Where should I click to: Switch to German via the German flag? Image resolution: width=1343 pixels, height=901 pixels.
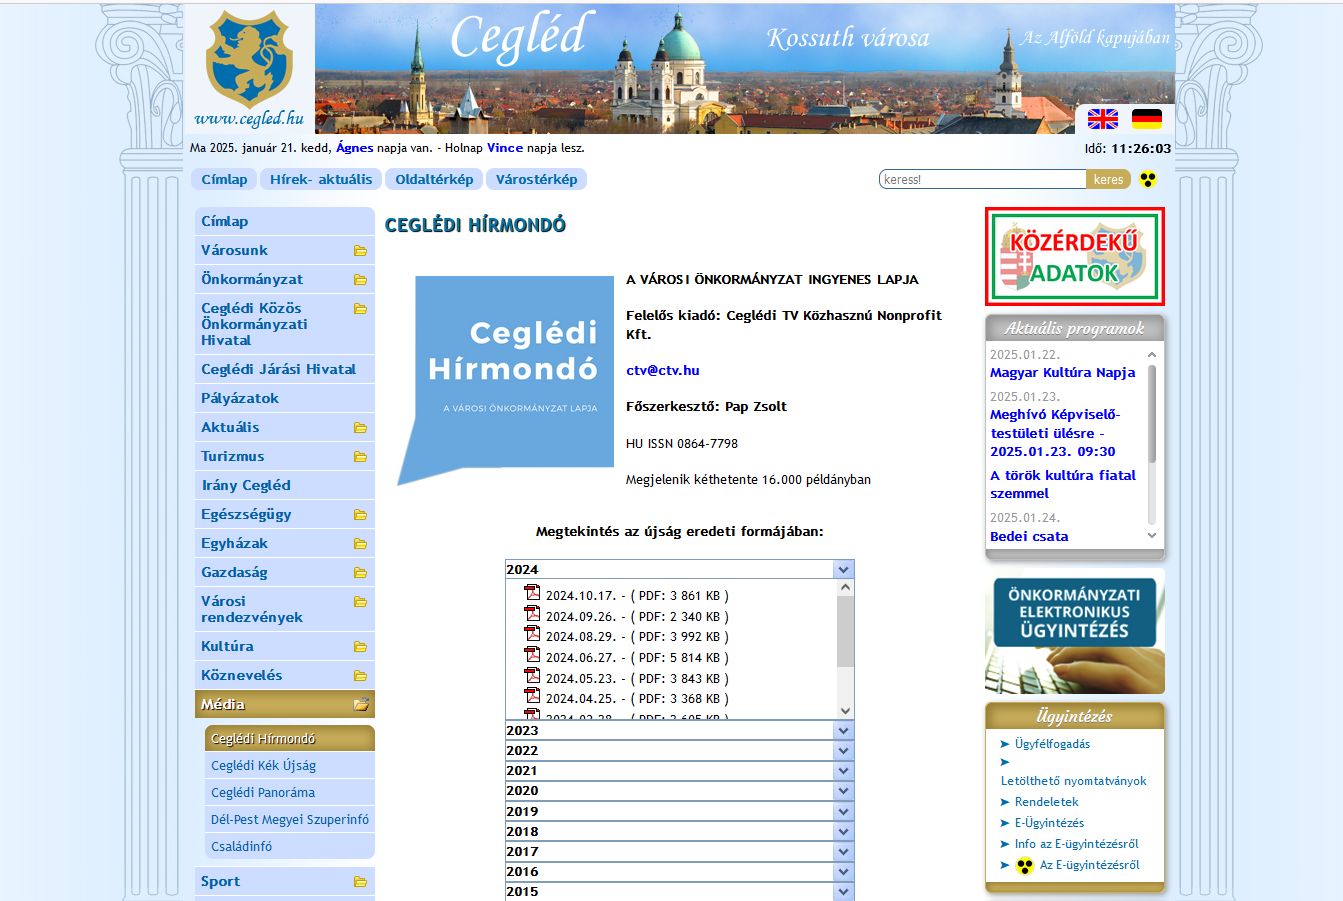[x=1147, y=119]
